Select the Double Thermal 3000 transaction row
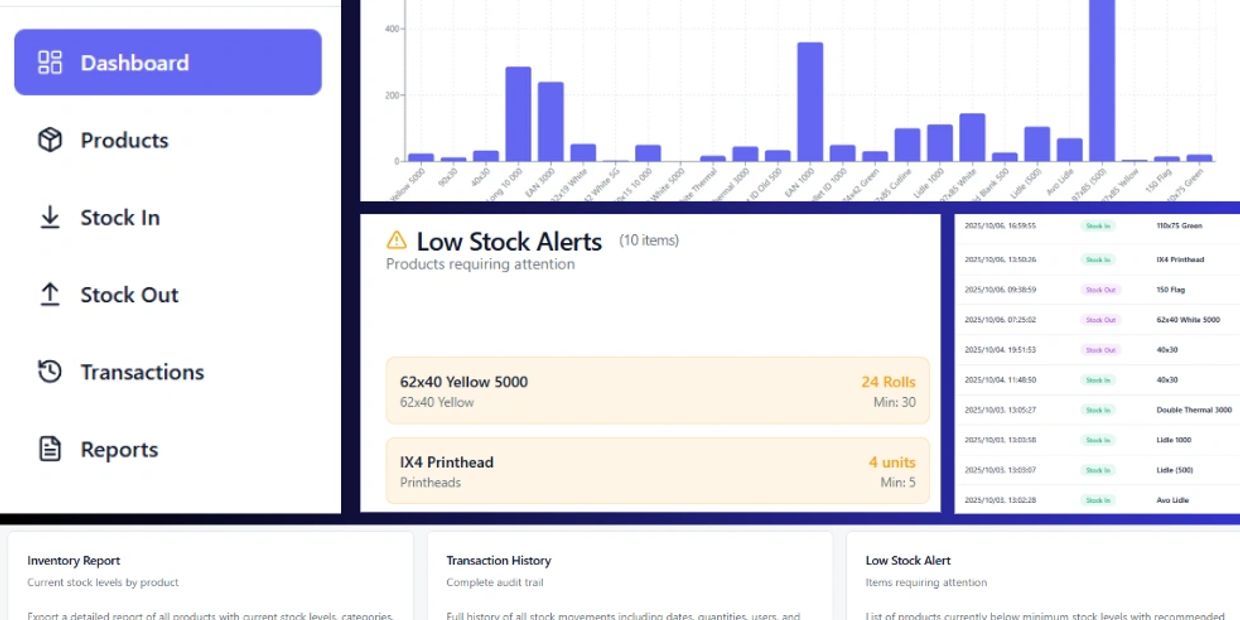This screenshot has height=620, width=1240. click(1096, 410)
